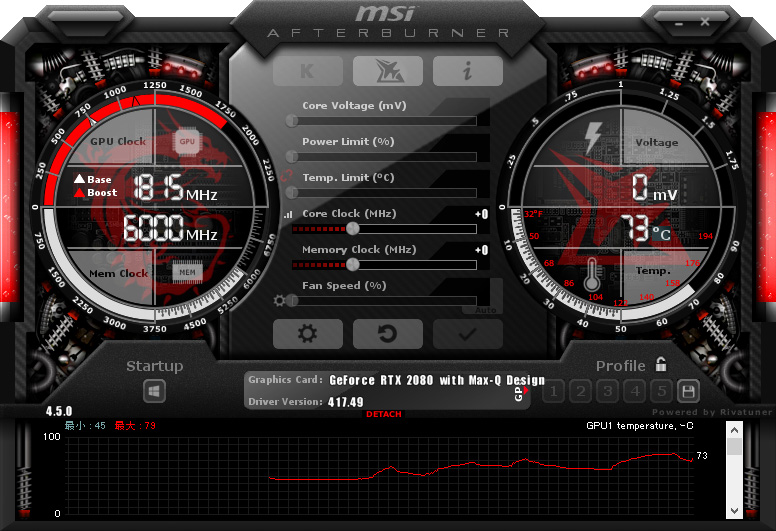The image size is (776, 531).
Task: Toggle the profile lock padlock icon
Action: click(661, 364)
